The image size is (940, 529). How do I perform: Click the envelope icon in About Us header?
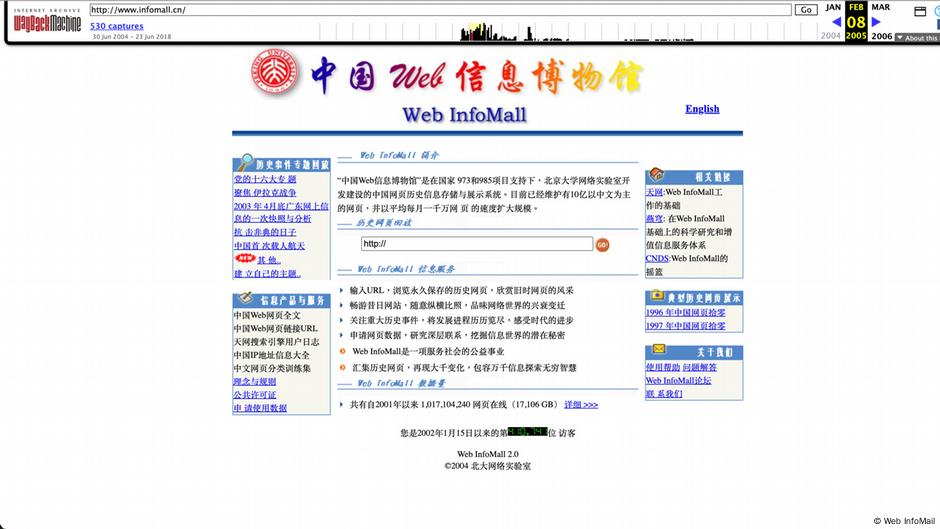click(658, 350)
